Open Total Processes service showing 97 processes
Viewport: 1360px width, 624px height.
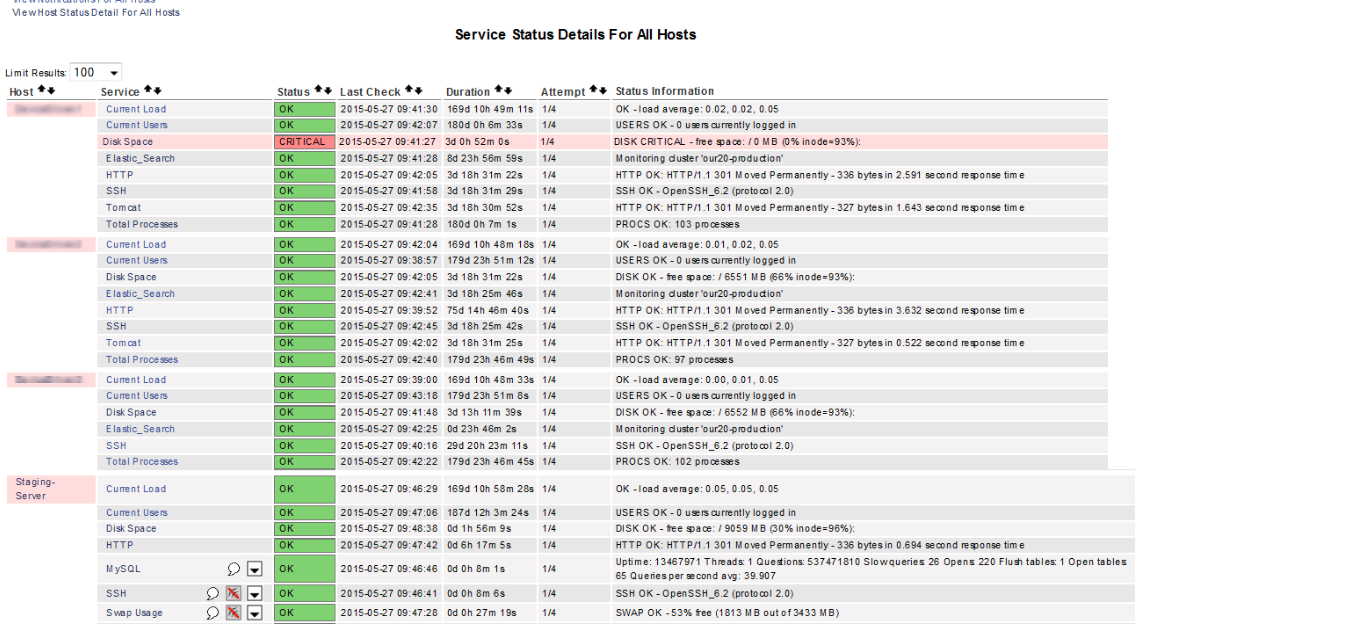pyautogui.click(x=142, y=359)
